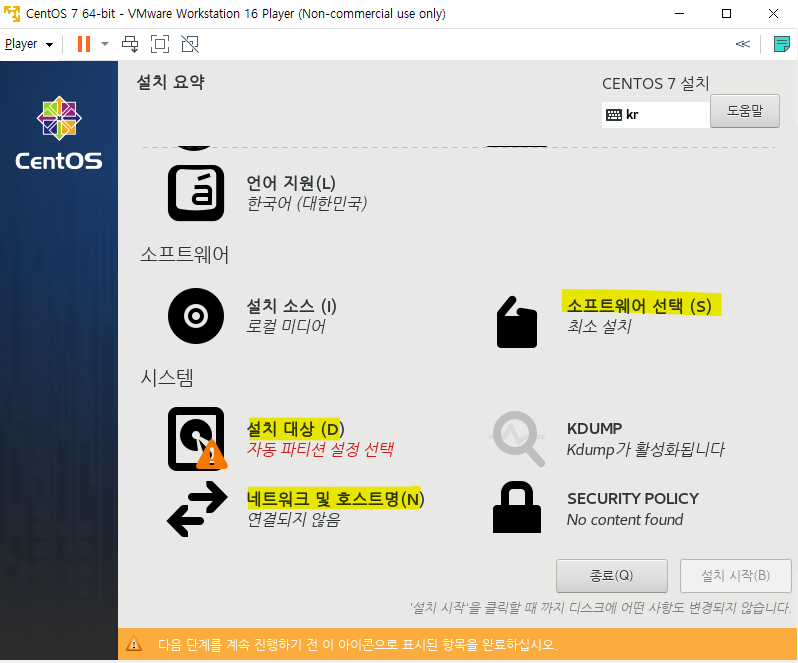798x663 pixels.
Task: Click the 로컬 미디어 status text
Action: tap(286, 326)
